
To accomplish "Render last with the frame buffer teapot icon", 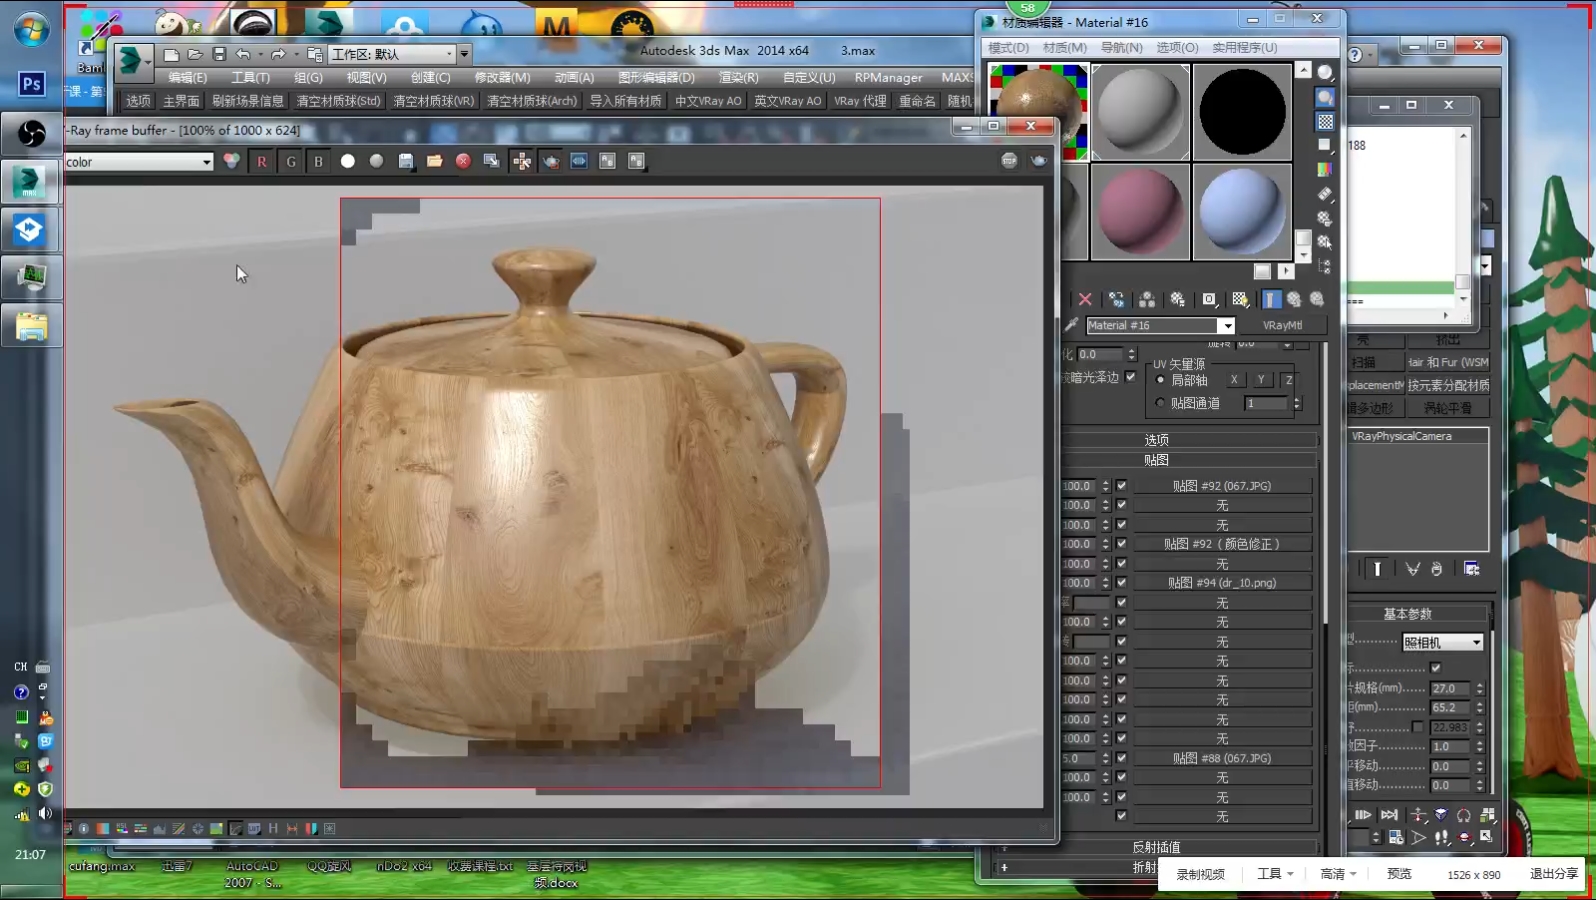I will click(1039, 160).
